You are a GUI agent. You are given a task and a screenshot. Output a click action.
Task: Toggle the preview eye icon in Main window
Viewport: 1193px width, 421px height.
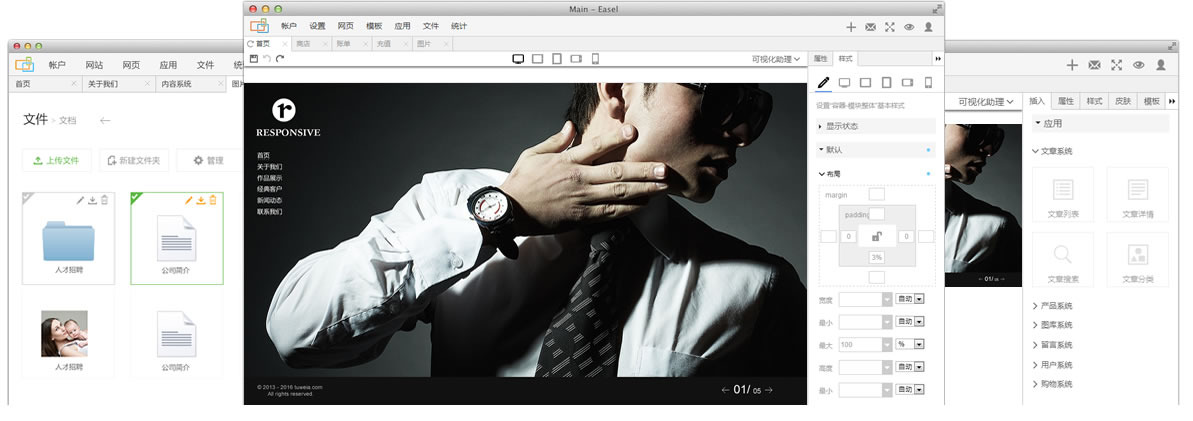coord(909,27)
